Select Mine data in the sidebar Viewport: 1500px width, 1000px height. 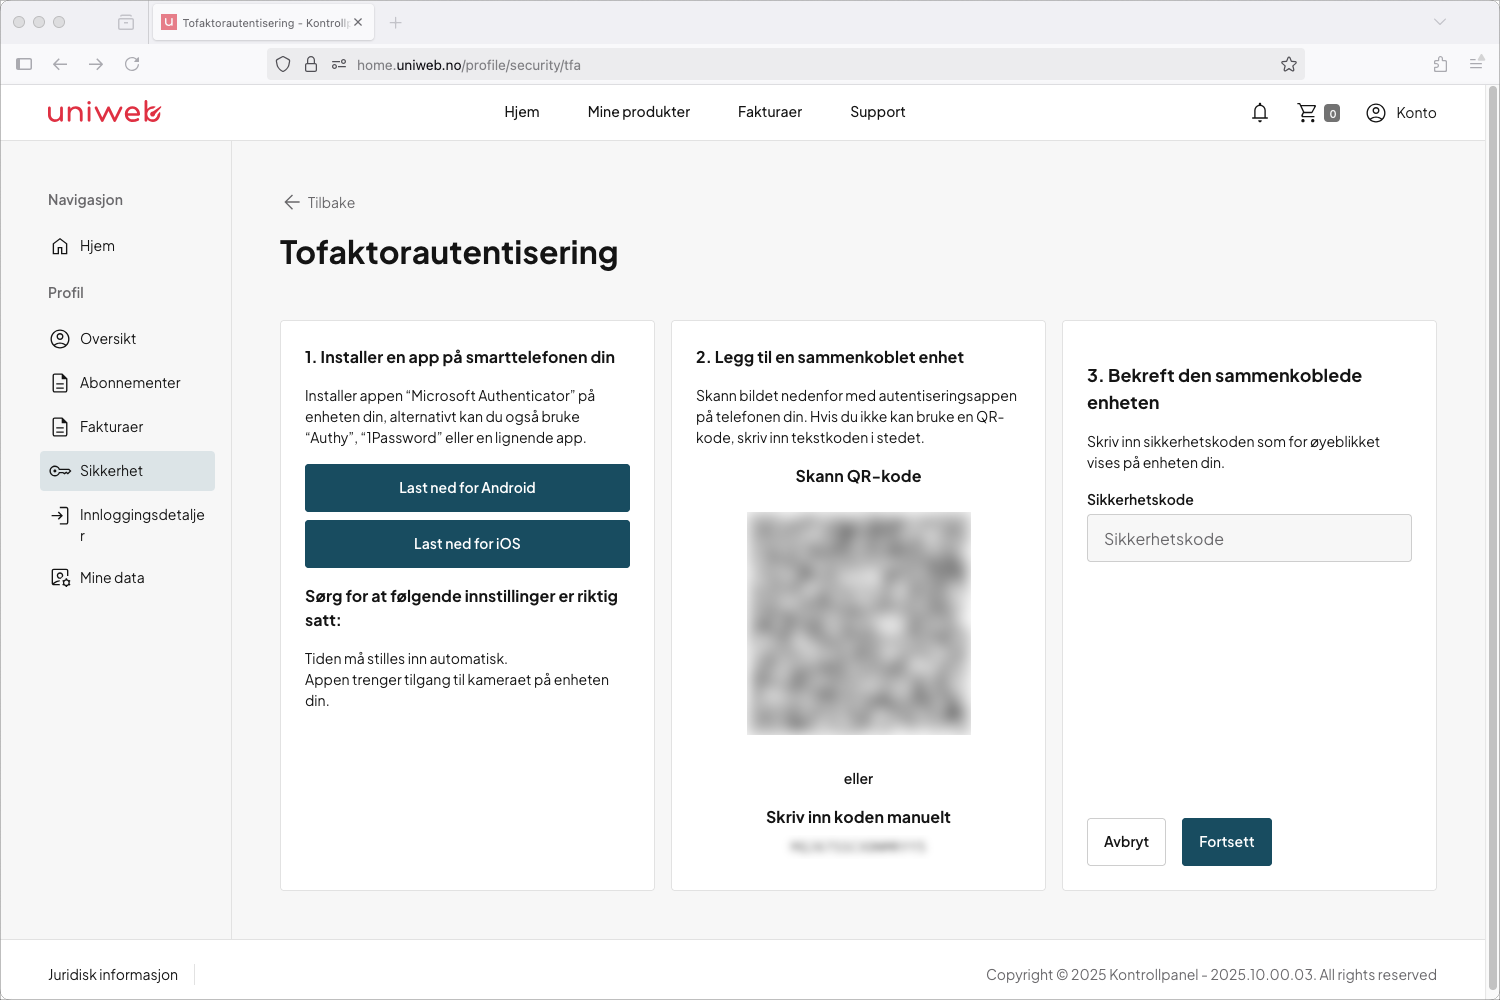tap(128, 578)
